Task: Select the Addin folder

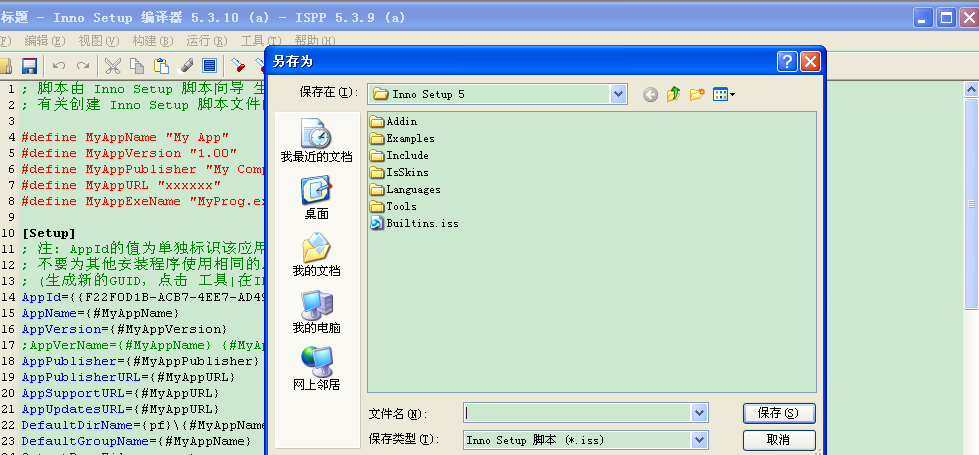Action: 393,121
